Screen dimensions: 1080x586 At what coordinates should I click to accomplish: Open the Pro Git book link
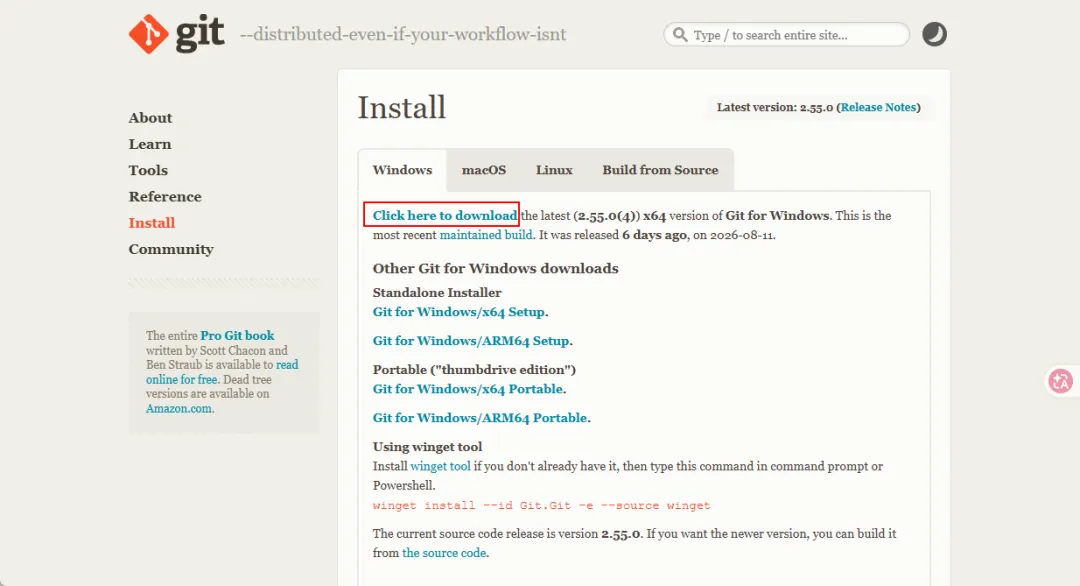[237, 335]
